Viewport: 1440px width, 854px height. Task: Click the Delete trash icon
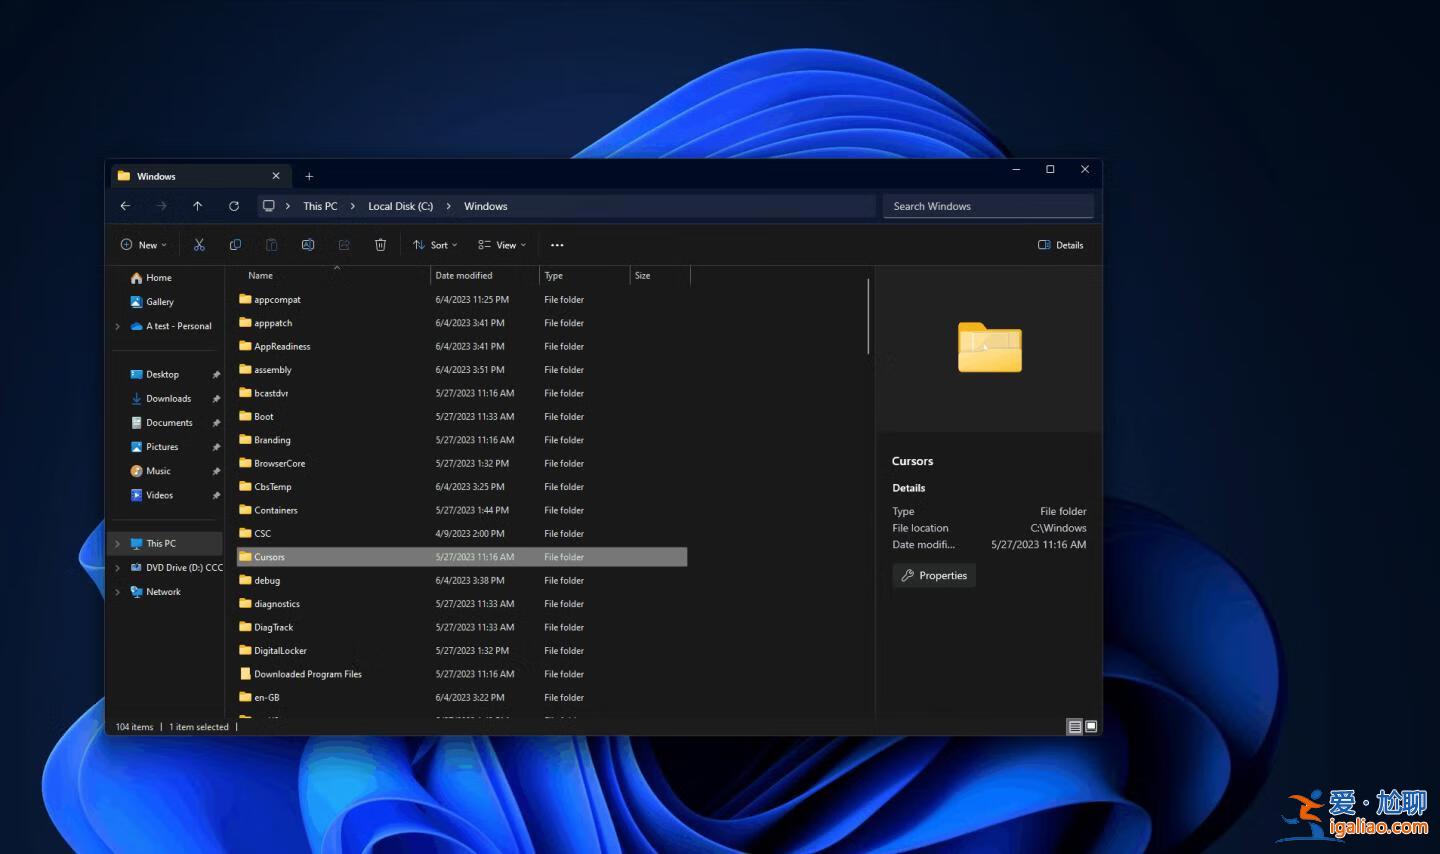[x=381, y=244]
